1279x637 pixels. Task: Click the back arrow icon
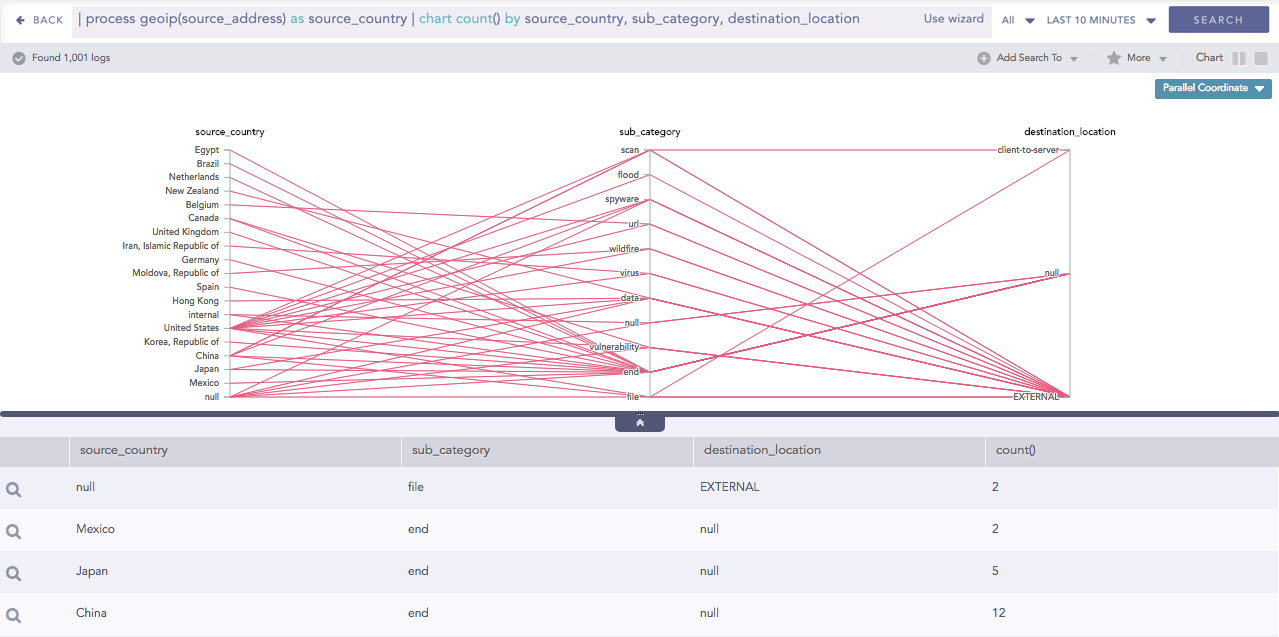coord(20,20)
